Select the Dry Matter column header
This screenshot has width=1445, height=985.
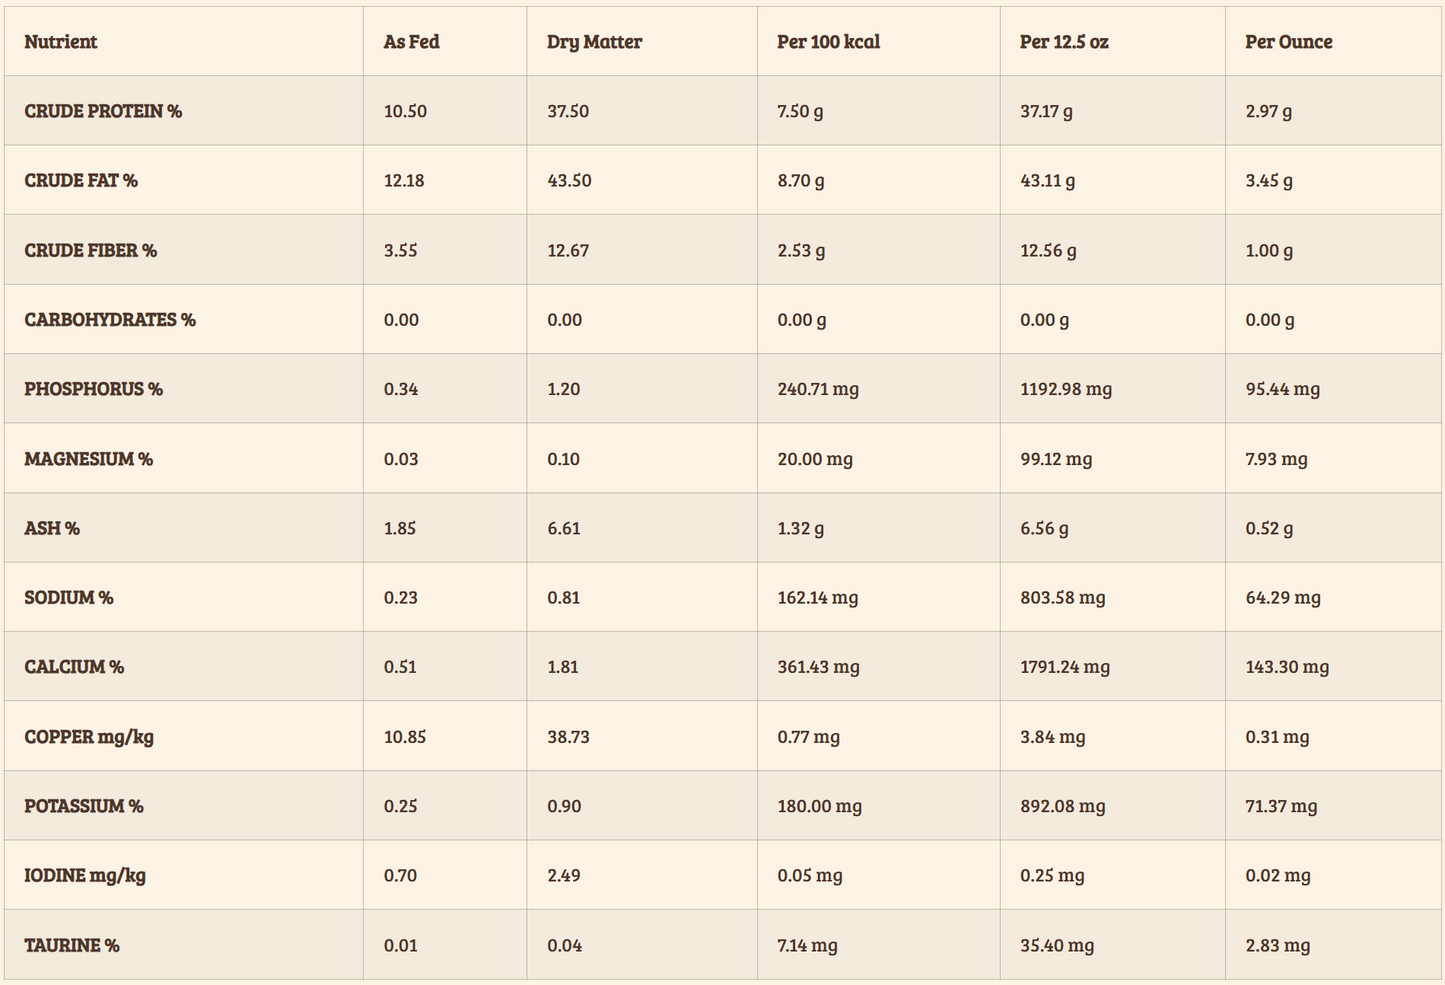[594, 42]
